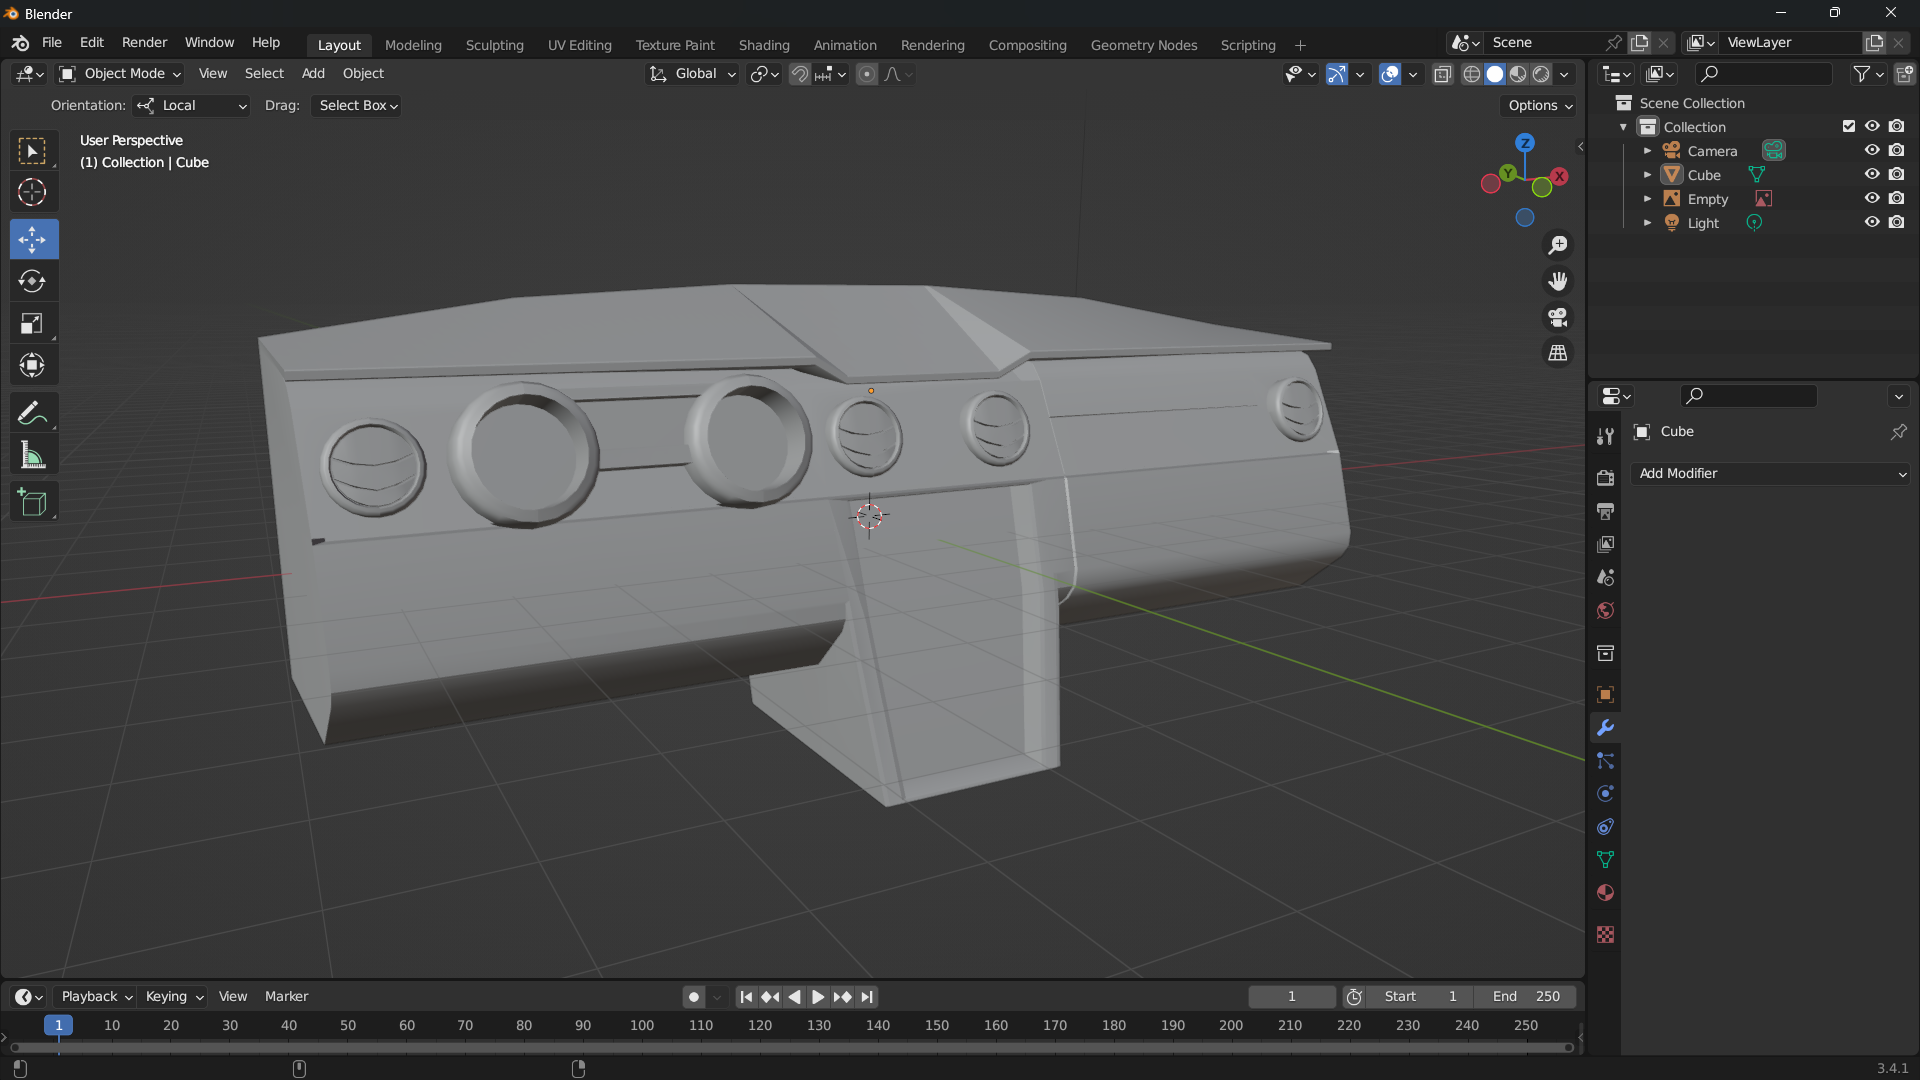Select the Rotate tool in the toolbar
The height and width of the screenshot is (1080, 1920).
[32, 282]
